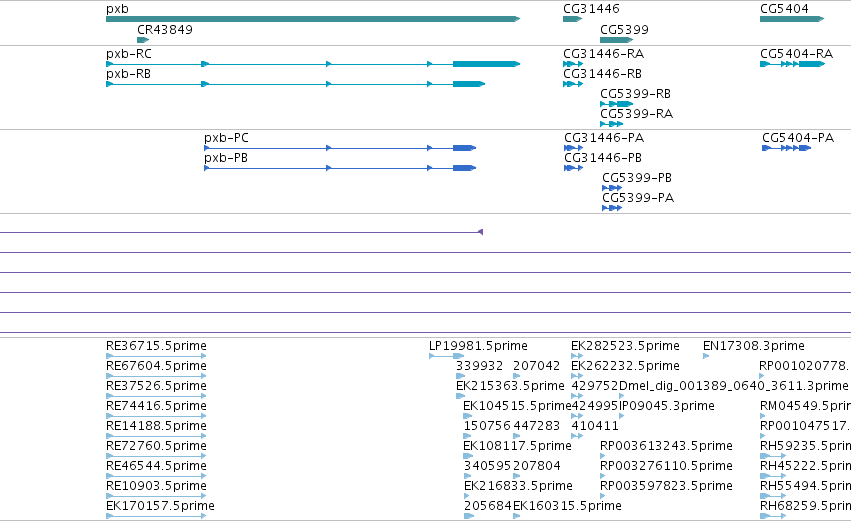The width and height of the screenshot is (851, 521).
Task: Open the CG5399-RA transcript label
Action: coord(637,114)
